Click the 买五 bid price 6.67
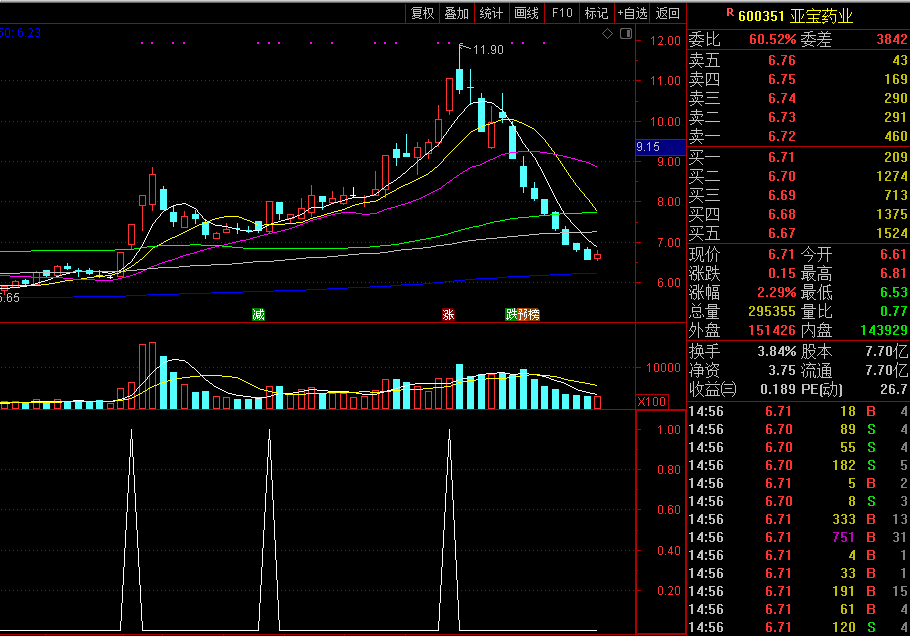This screenshot has width=910, height=636. [782, 233]
